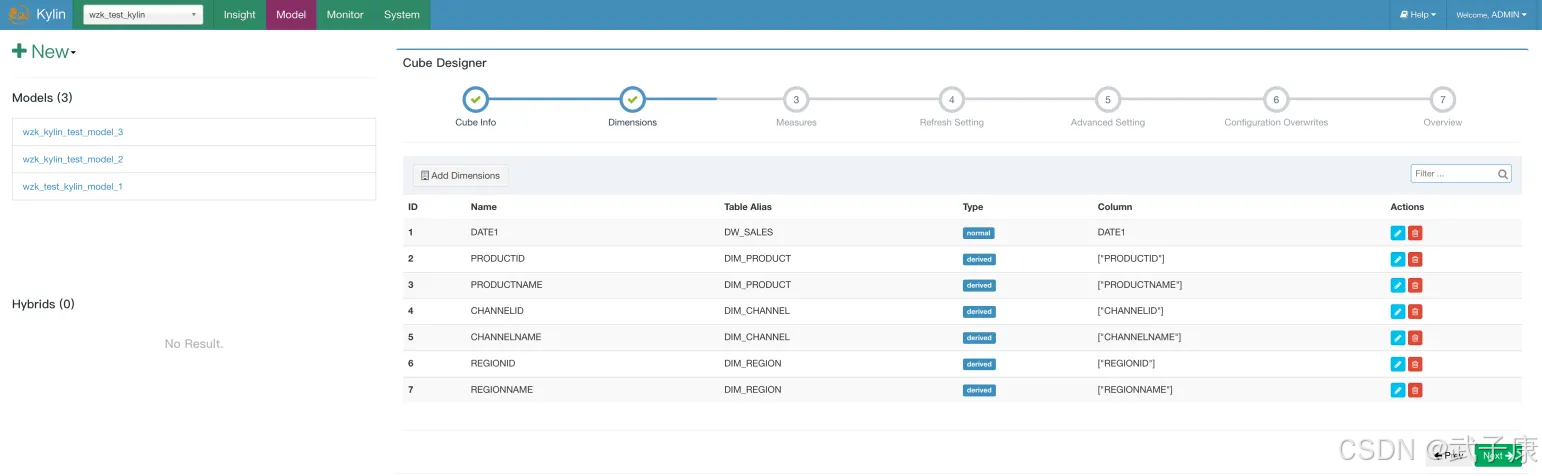1542x476 pixels.
Task: Open the Monitor tab
Action: pos(345,15)
